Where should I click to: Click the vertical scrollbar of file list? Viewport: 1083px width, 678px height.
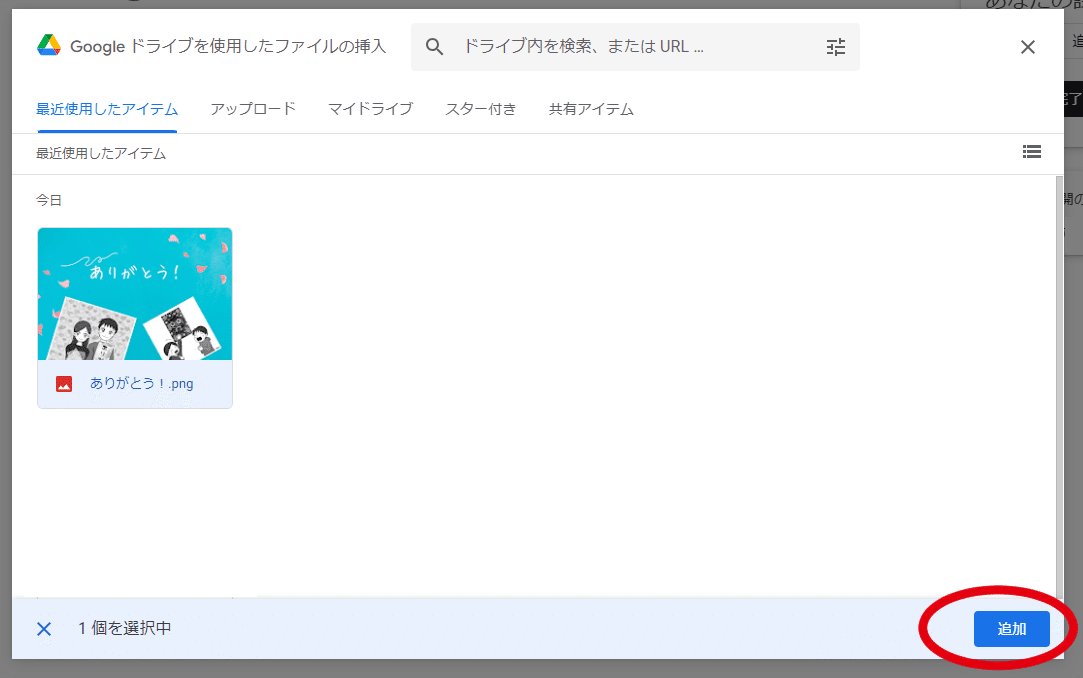coord(1060,387)
